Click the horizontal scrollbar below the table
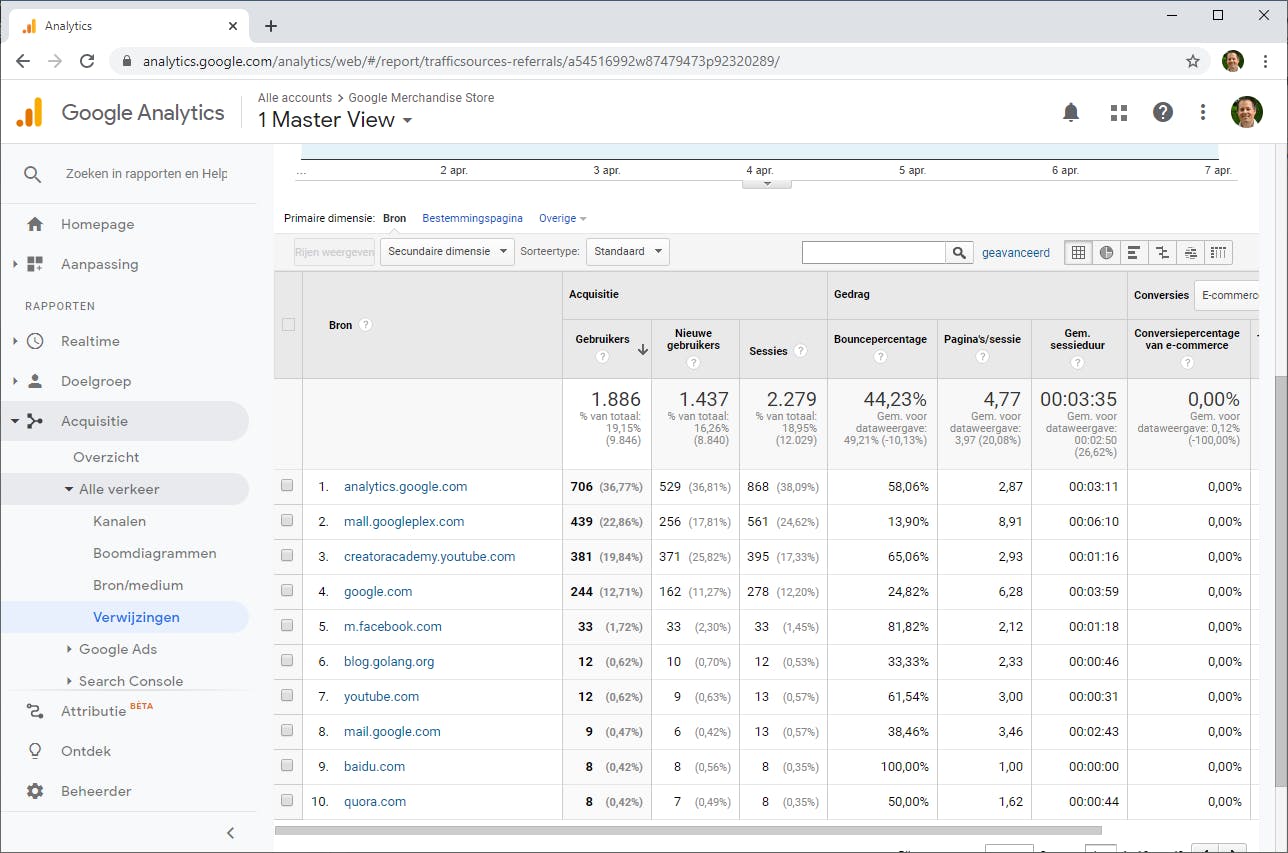 688,830
